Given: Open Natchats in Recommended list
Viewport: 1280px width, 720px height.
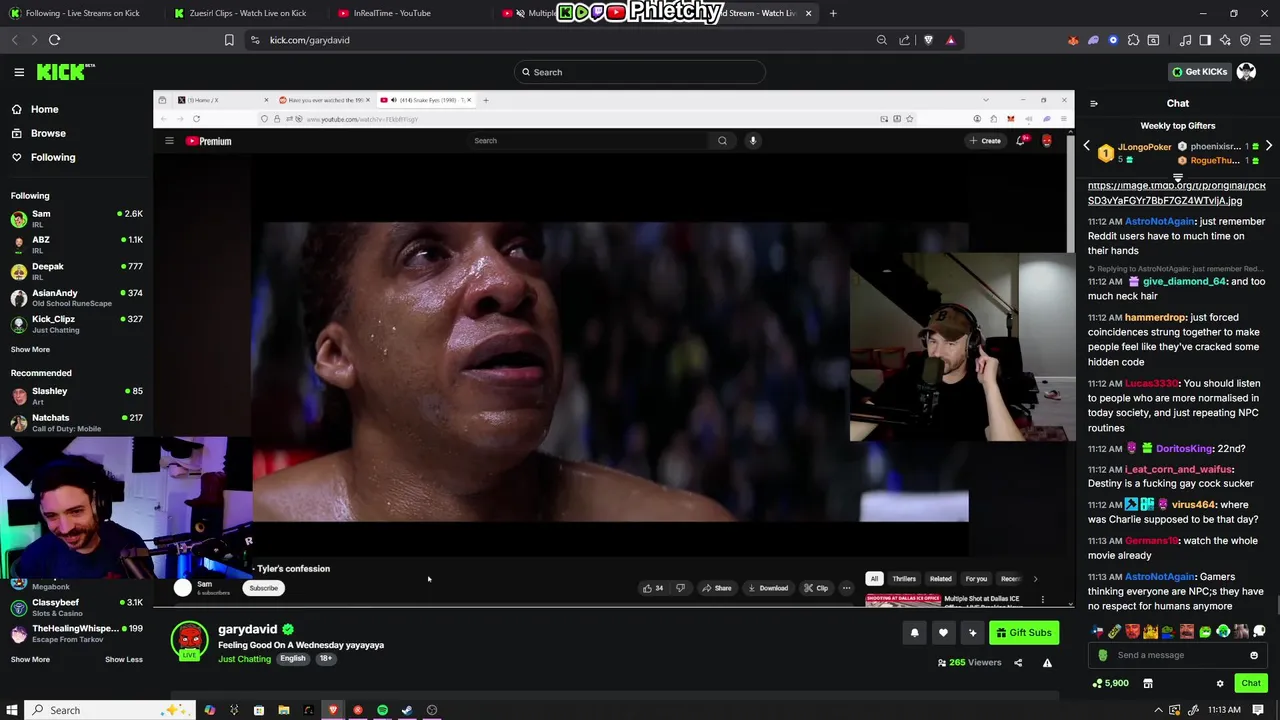Looking at the screenshot, I should [77, 422].
